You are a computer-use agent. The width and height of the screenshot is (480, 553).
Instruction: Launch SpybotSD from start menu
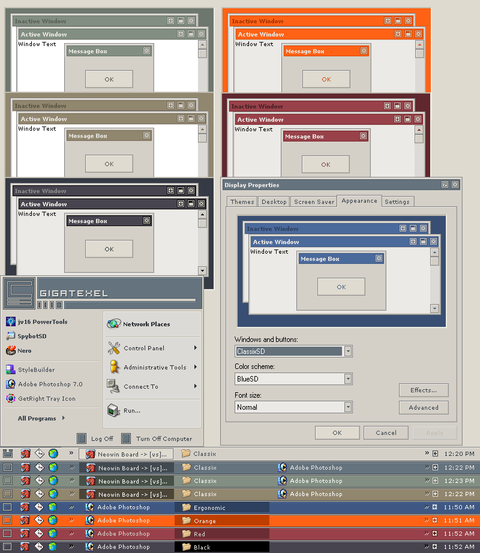click(26, 336)
